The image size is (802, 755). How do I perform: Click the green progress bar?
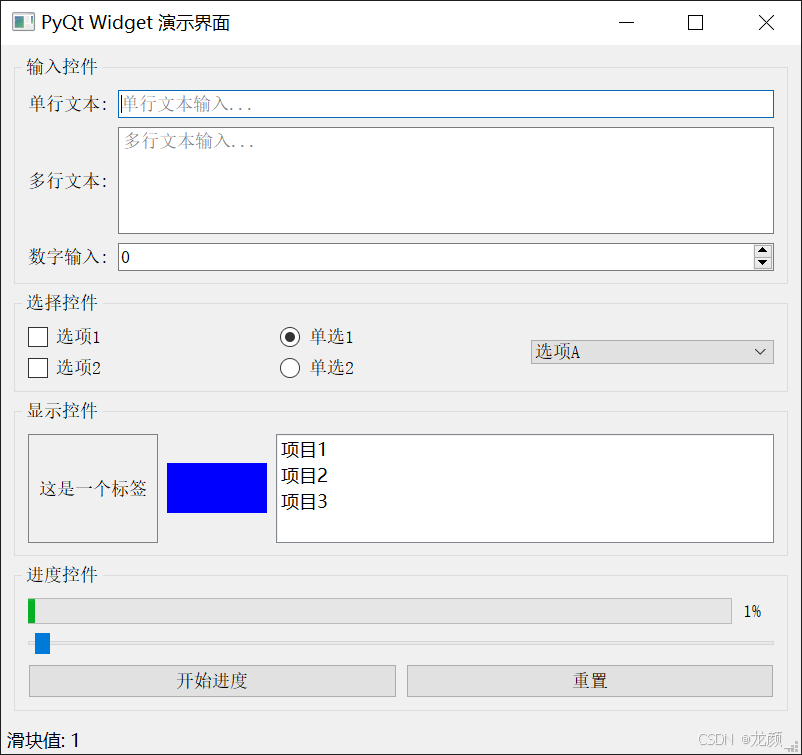[x=380, y=611]
